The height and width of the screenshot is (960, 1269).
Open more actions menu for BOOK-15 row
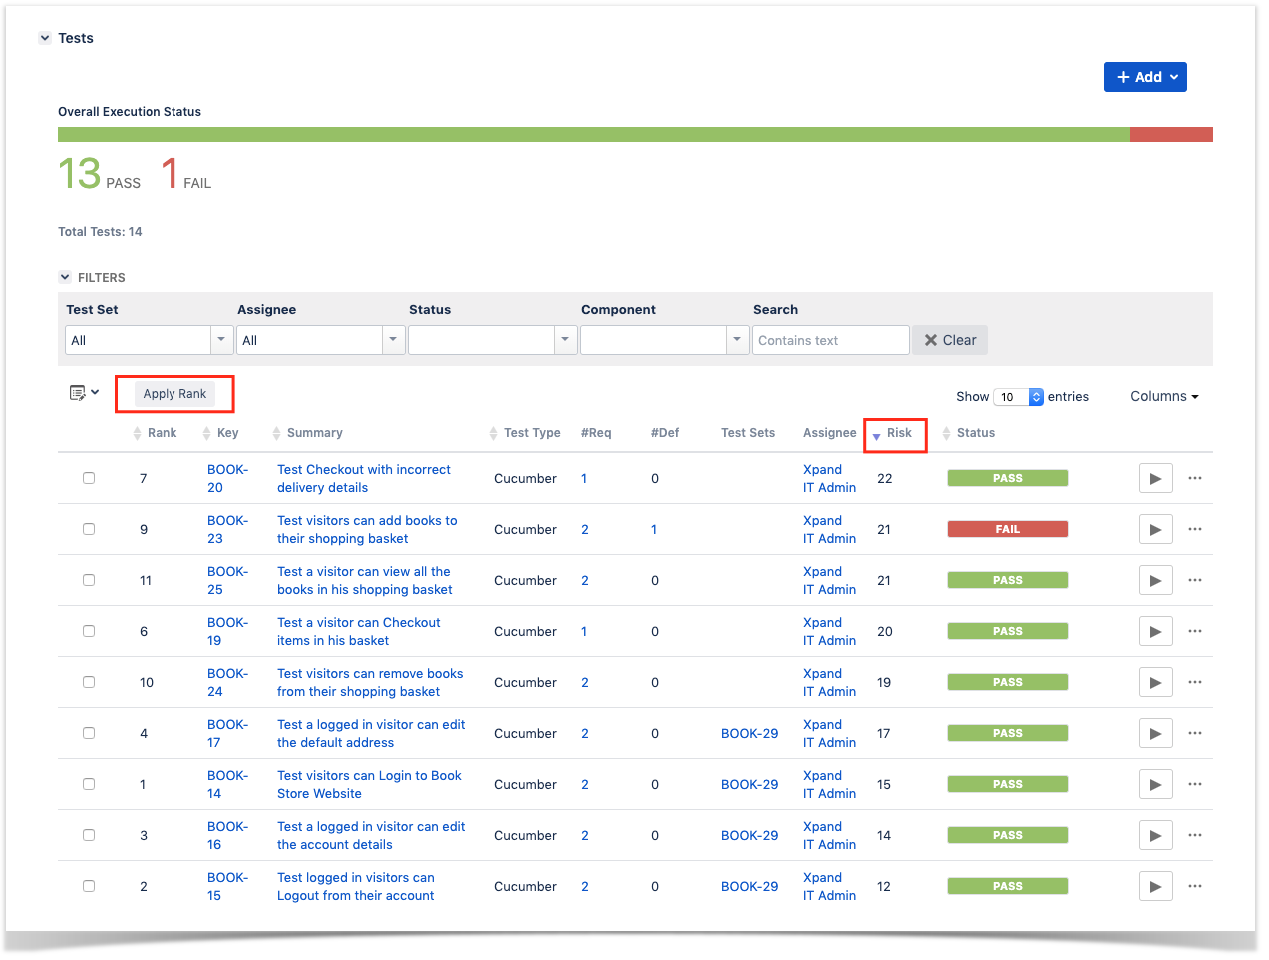pyautogui.click(x=1195, y=886)
